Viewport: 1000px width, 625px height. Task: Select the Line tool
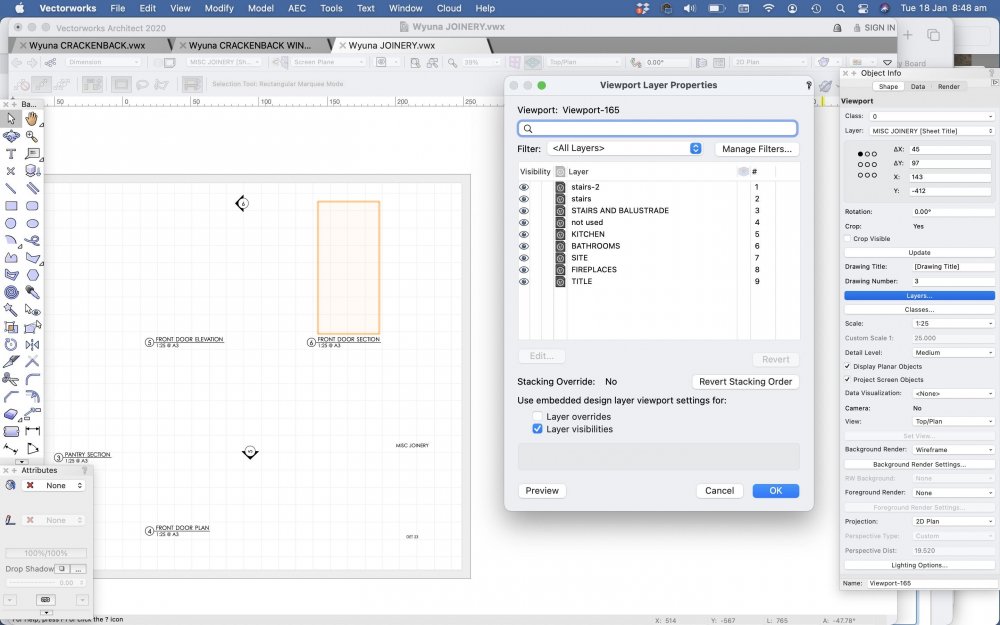pos(11,188)
